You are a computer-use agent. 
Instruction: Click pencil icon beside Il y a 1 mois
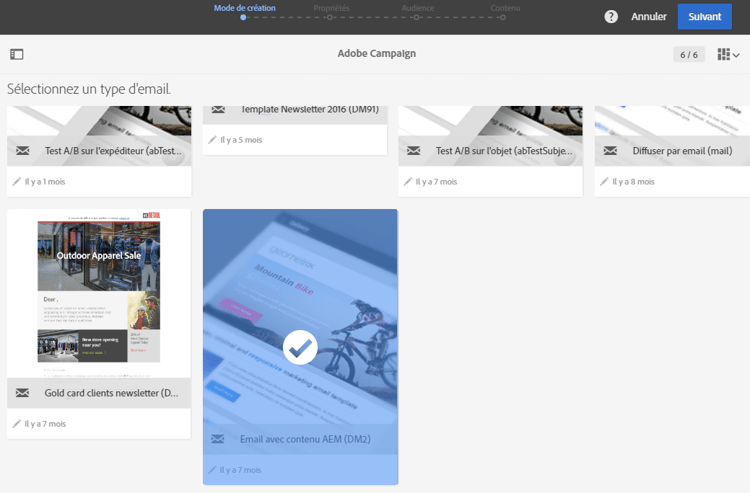[x=17, y=182]
